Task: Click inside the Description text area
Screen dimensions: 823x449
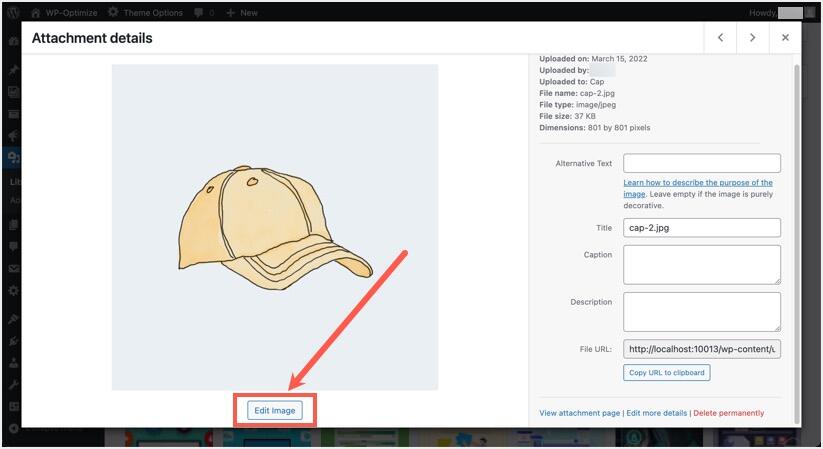Action: pos(701,311)
